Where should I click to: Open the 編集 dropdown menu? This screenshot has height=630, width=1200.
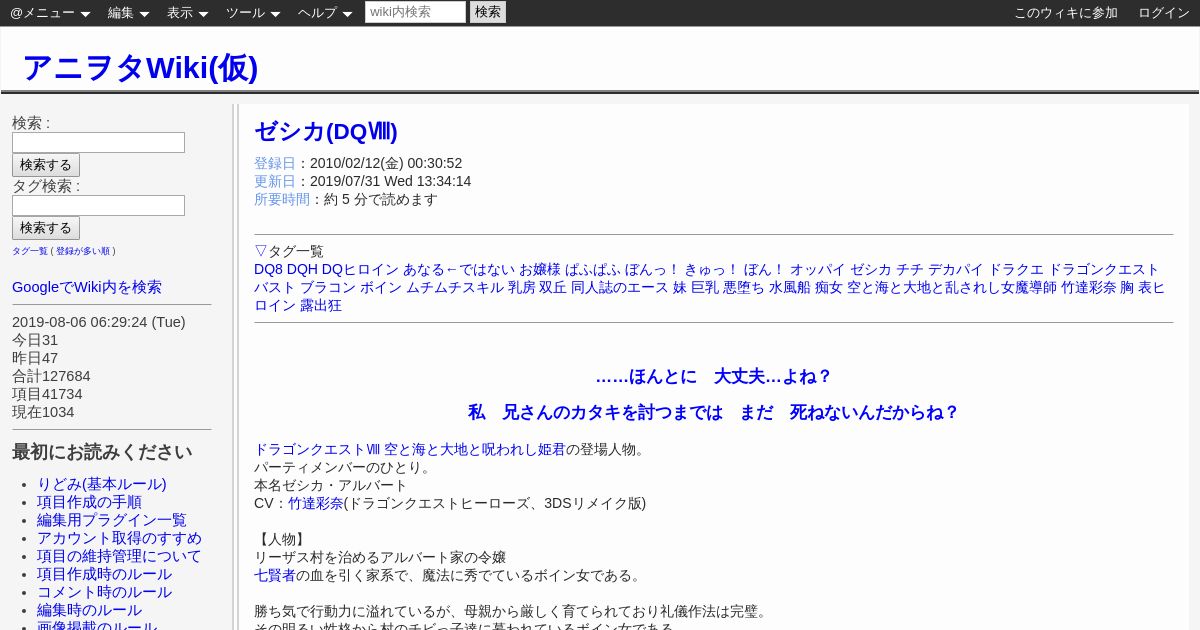click(x=128, y=13)
